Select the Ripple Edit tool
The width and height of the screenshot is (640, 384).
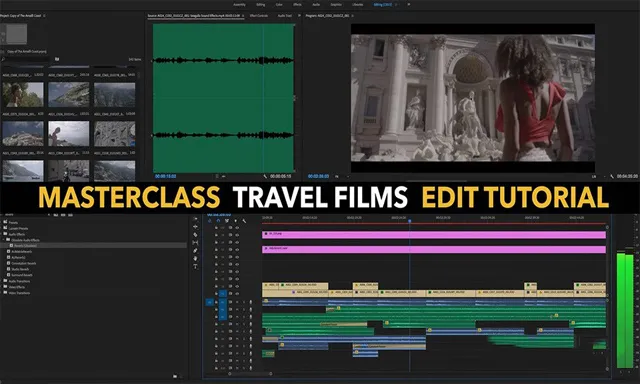coord(195,226)
